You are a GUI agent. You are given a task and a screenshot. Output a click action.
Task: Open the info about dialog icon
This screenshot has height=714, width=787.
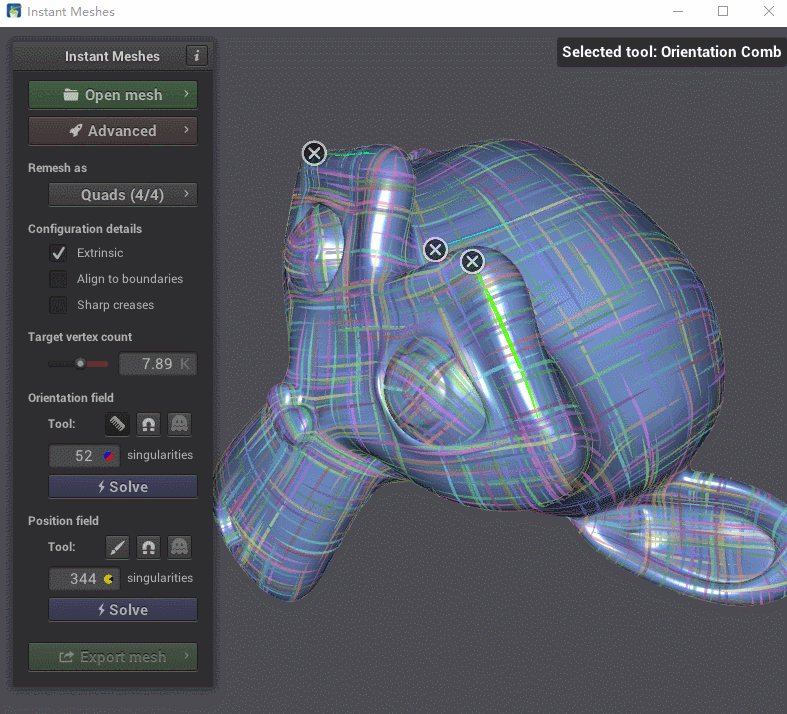(197, 56)
